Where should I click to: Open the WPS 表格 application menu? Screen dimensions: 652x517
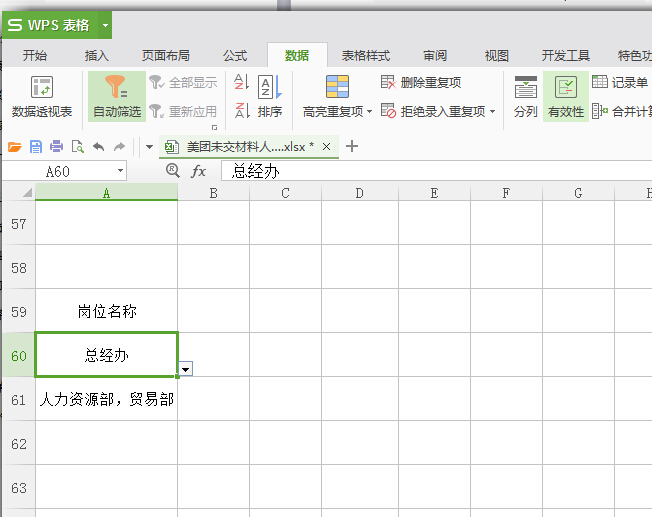click(50, 25)
